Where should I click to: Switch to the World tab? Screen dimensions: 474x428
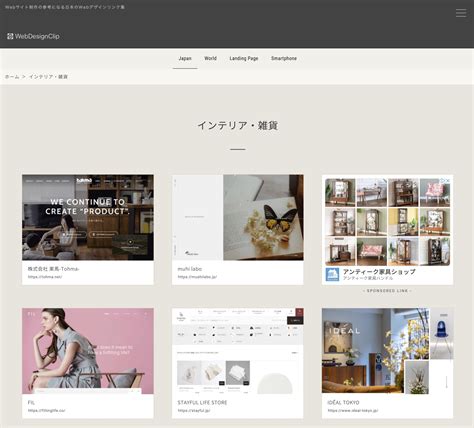coord(210,59)
